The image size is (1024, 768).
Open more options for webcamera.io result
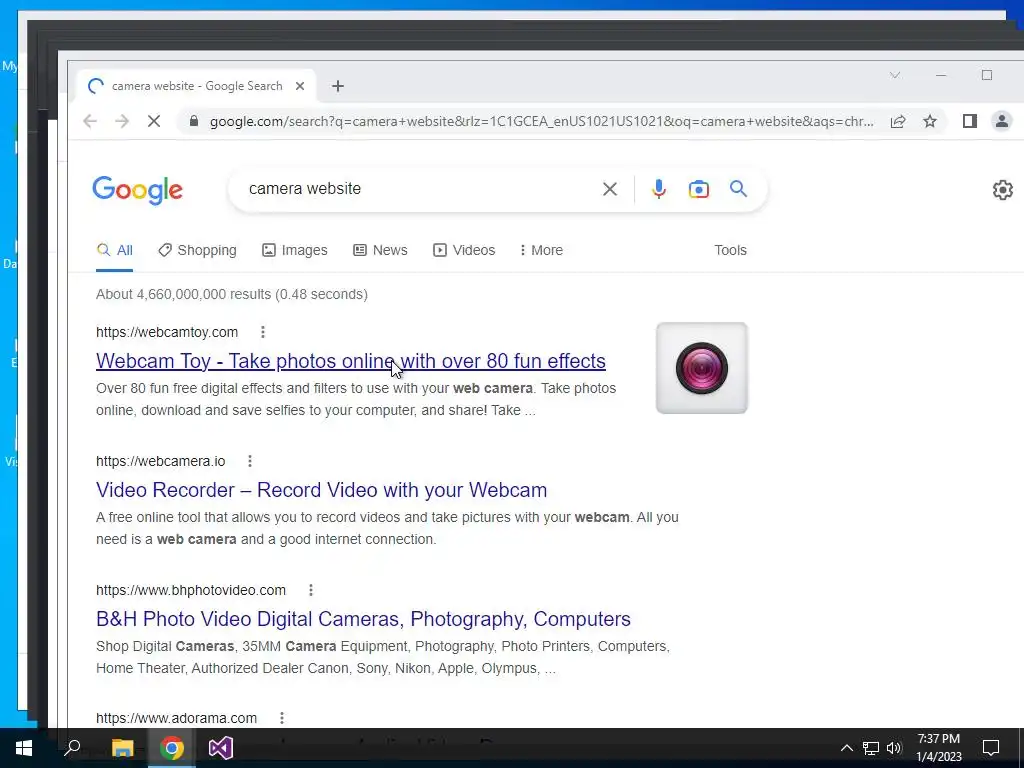coord(249,462)
